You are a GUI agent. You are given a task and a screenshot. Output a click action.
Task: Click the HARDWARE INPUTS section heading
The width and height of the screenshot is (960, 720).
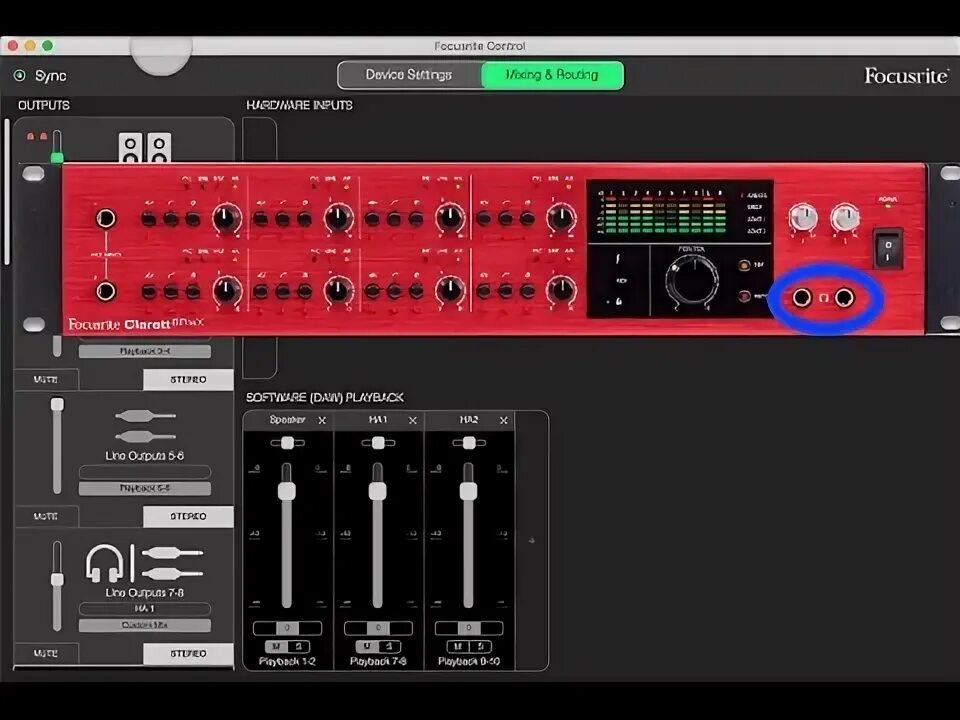pyautogui.click(x=299, y=105)
